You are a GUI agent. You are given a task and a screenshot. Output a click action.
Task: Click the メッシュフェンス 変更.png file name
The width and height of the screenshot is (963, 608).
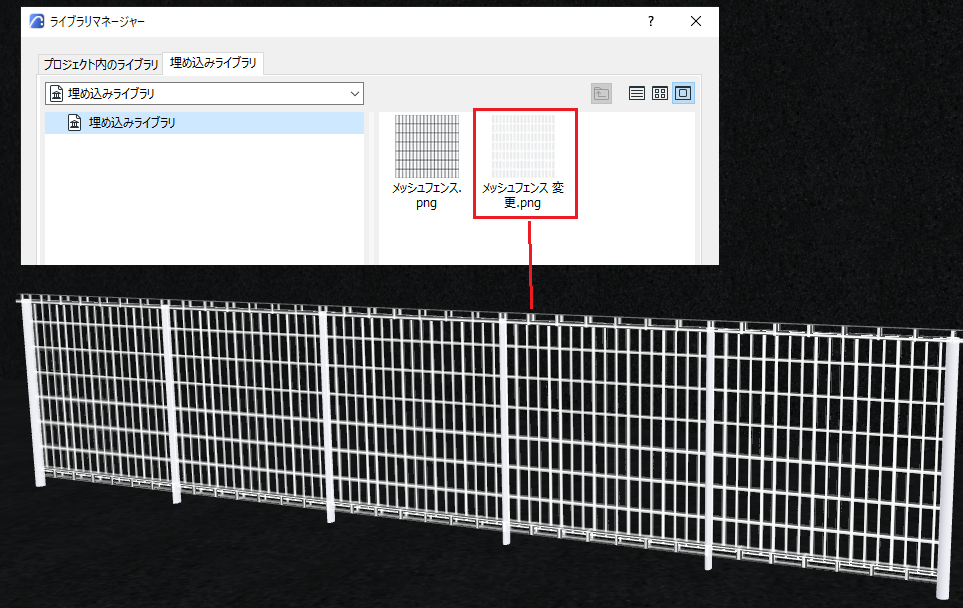point(523,195)
